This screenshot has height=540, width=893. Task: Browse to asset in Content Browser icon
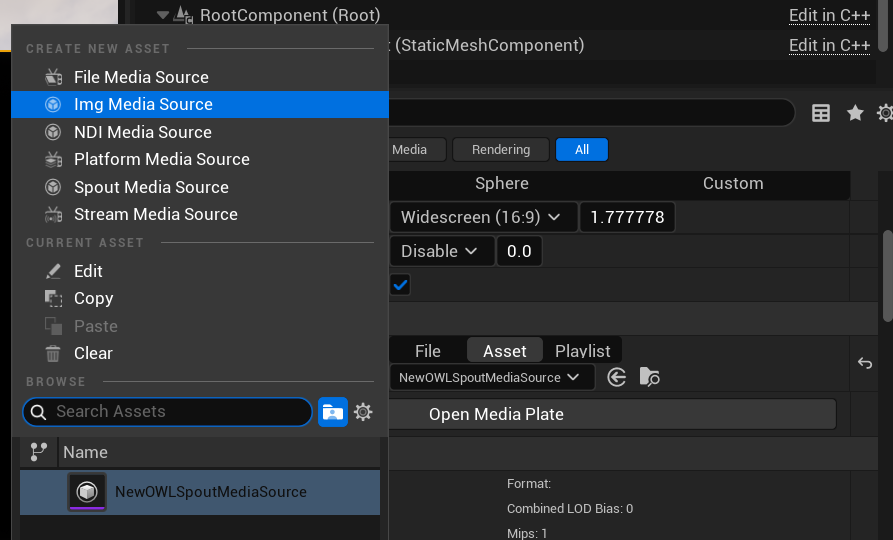click(649, 377)
